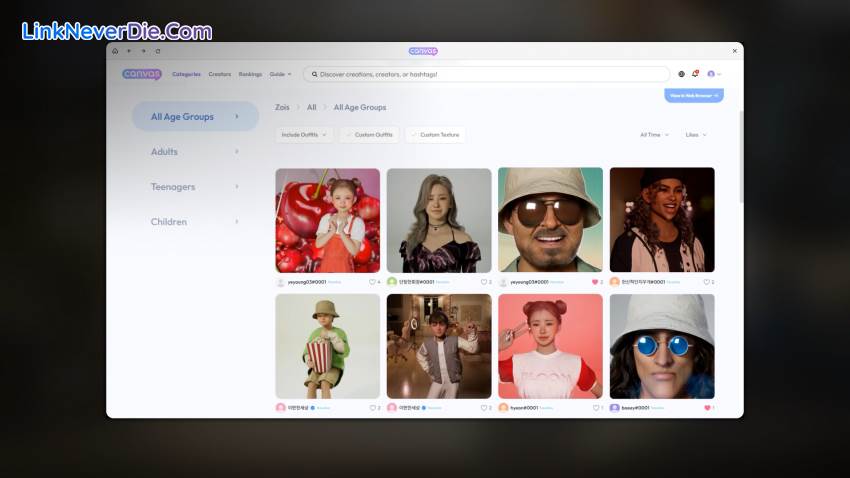Click the Canvas logo in the header
Screen dimensions: 850x478
click(x=141, y=74)
